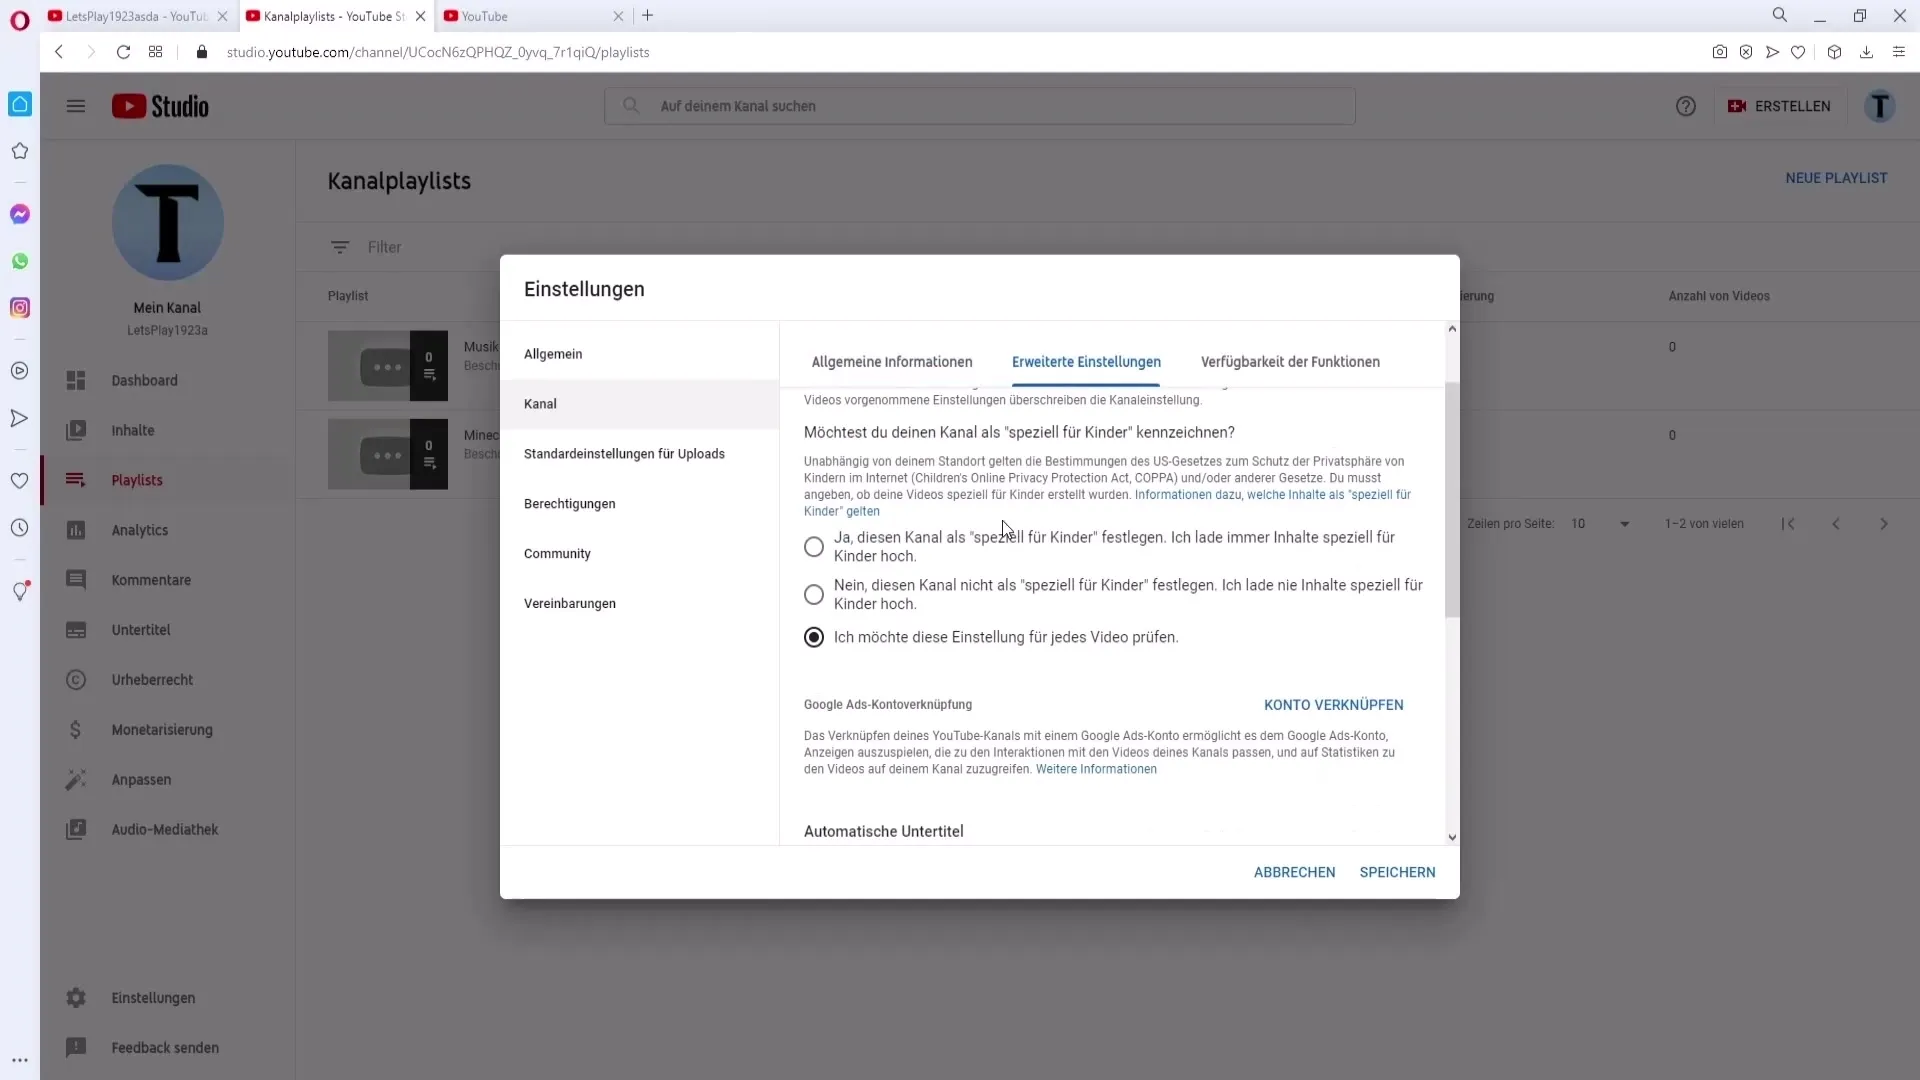Click the ERSTELLEN button
Viewport: 1920px width, 1080px height.
point(1779,106)
